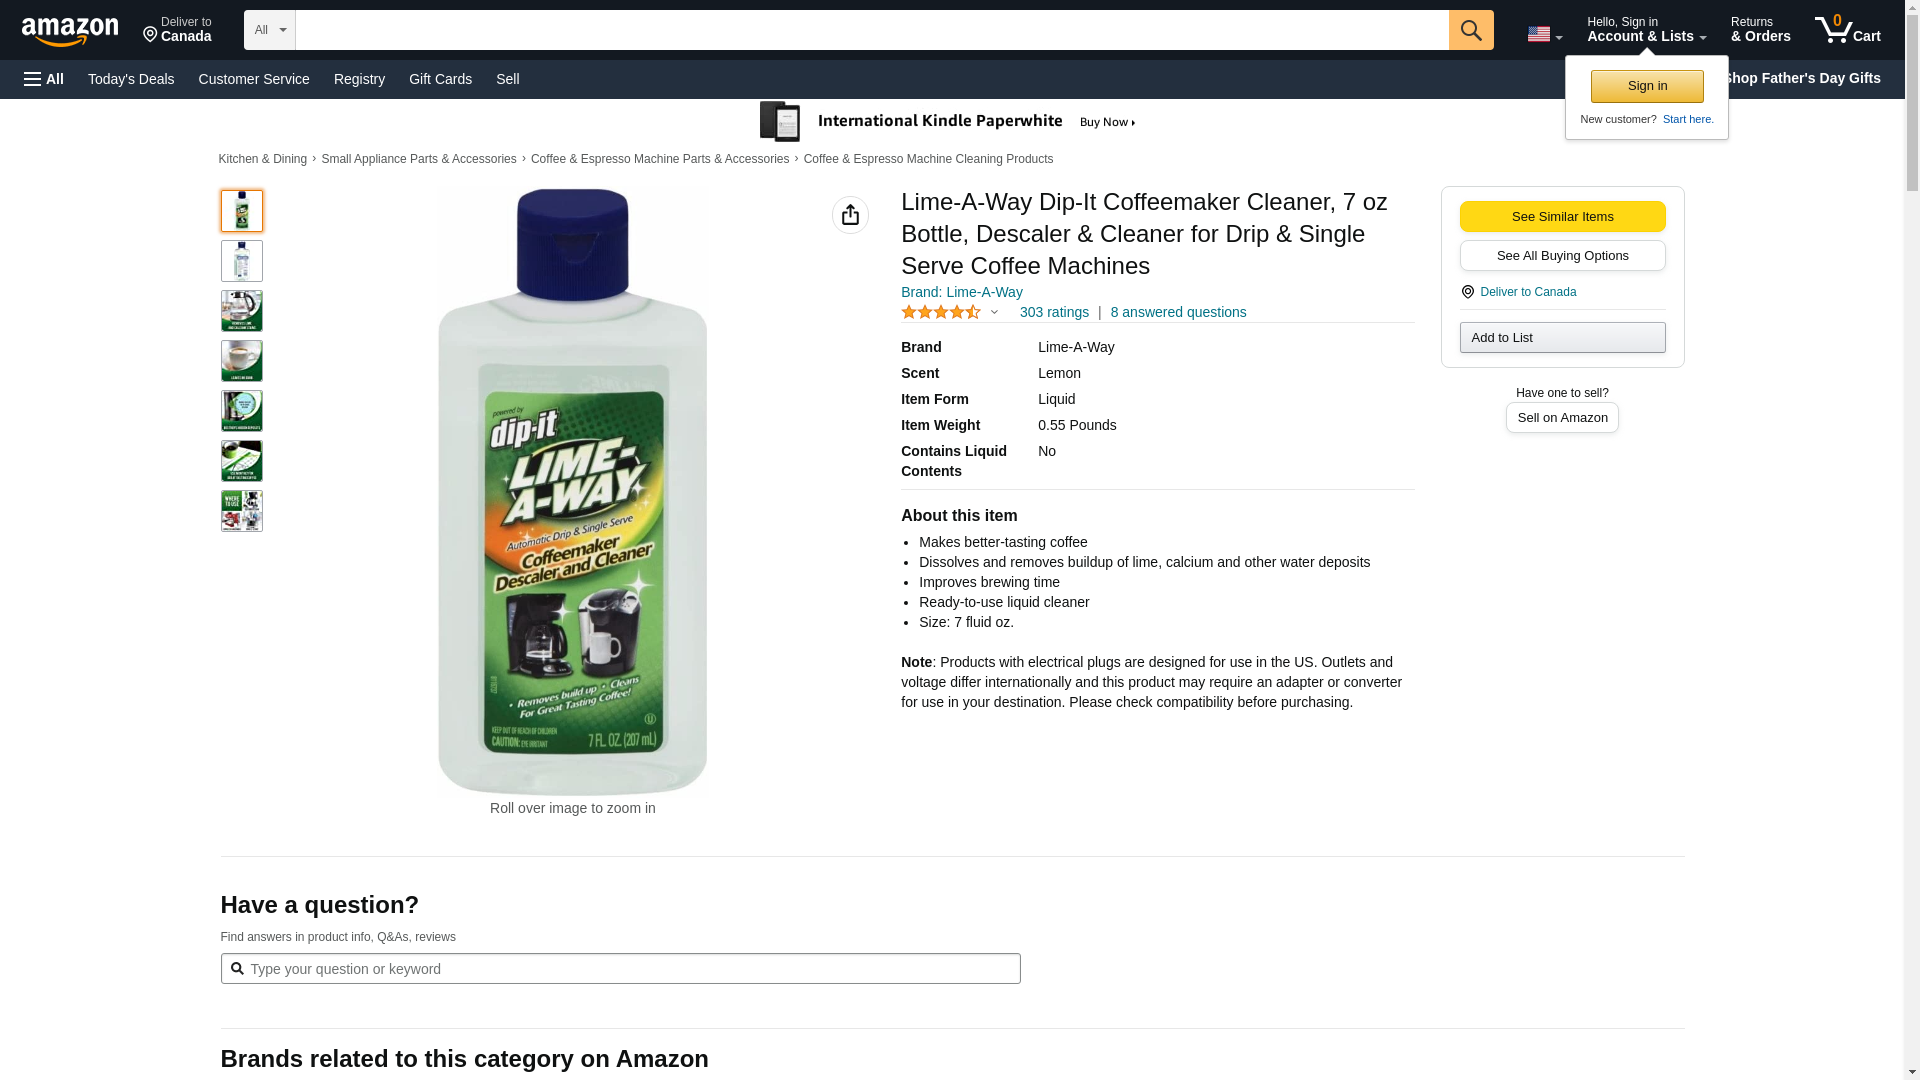Click the star rating icons
The image size is (1920, 1080).
[x=941, y=312]
